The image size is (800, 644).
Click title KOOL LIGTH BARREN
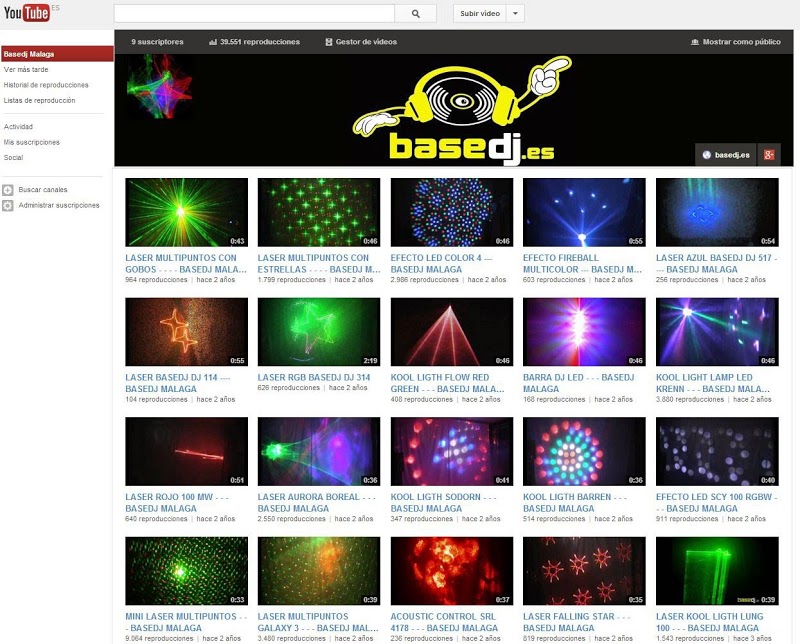pyautogui.click(x=575, y=502)
